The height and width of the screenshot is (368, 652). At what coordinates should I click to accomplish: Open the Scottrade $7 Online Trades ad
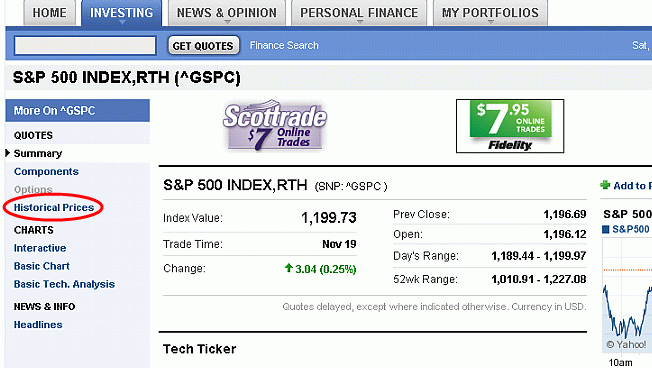pyautogui.click(x=274, y=125)
